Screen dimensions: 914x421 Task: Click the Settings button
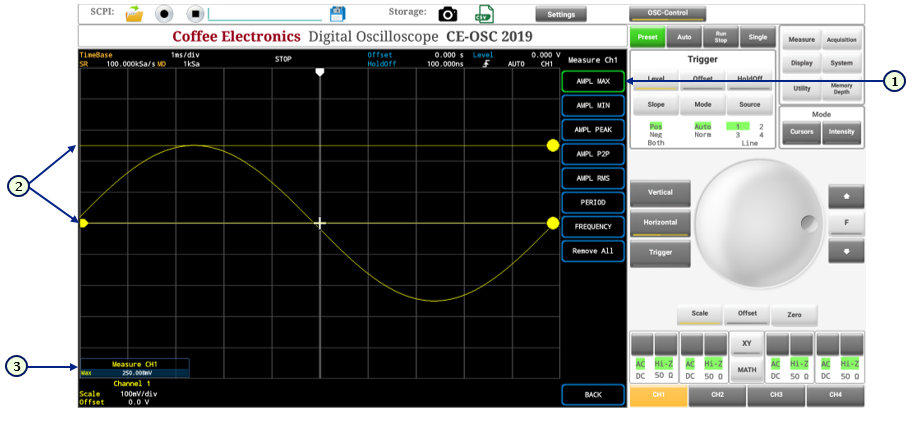click(x=561, y=14)
